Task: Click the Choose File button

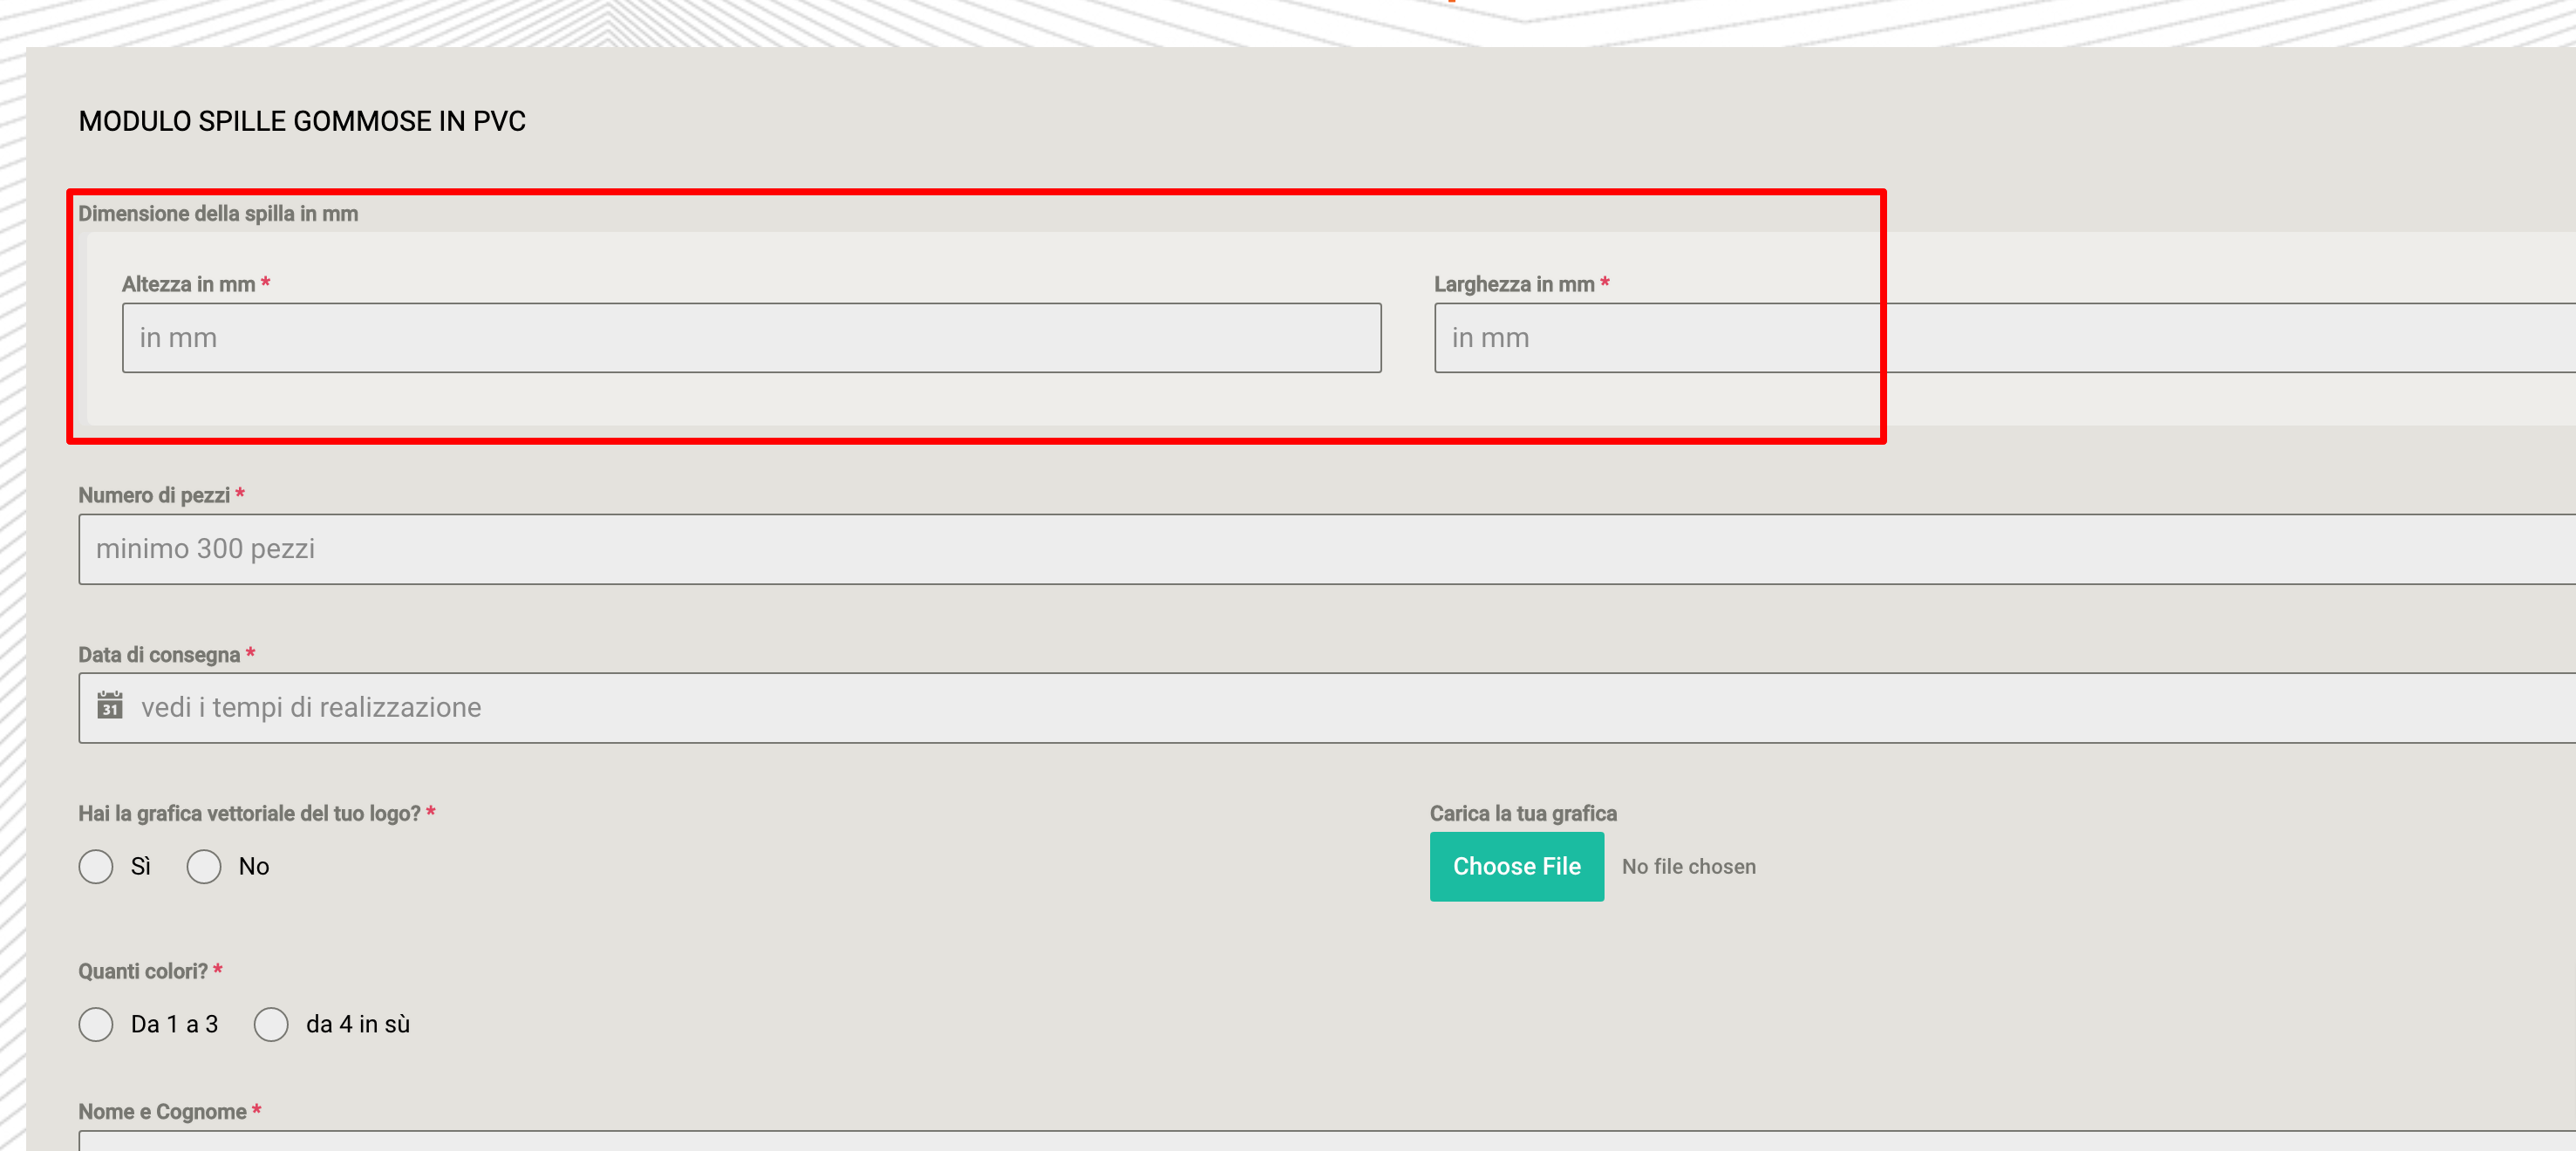Action: 1516,866
